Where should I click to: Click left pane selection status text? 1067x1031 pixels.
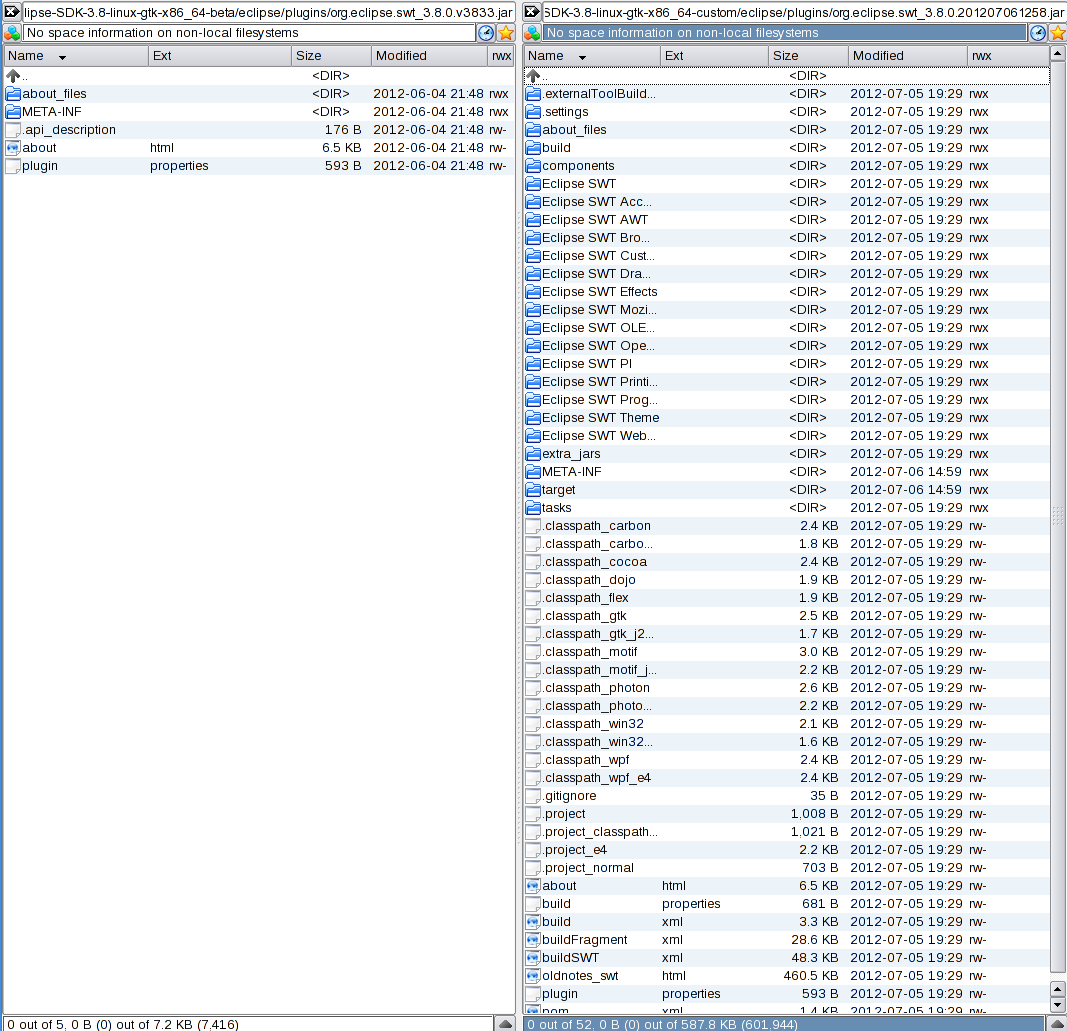123,1024
